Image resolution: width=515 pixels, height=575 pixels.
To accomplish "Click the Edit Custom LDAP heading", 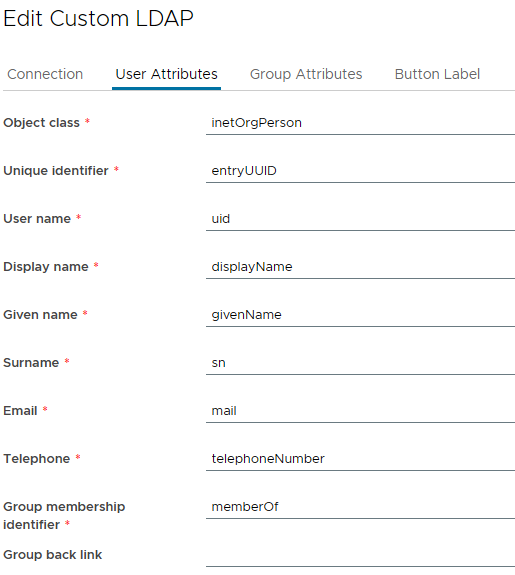I will pyautogui.click(x=98, y=18).
